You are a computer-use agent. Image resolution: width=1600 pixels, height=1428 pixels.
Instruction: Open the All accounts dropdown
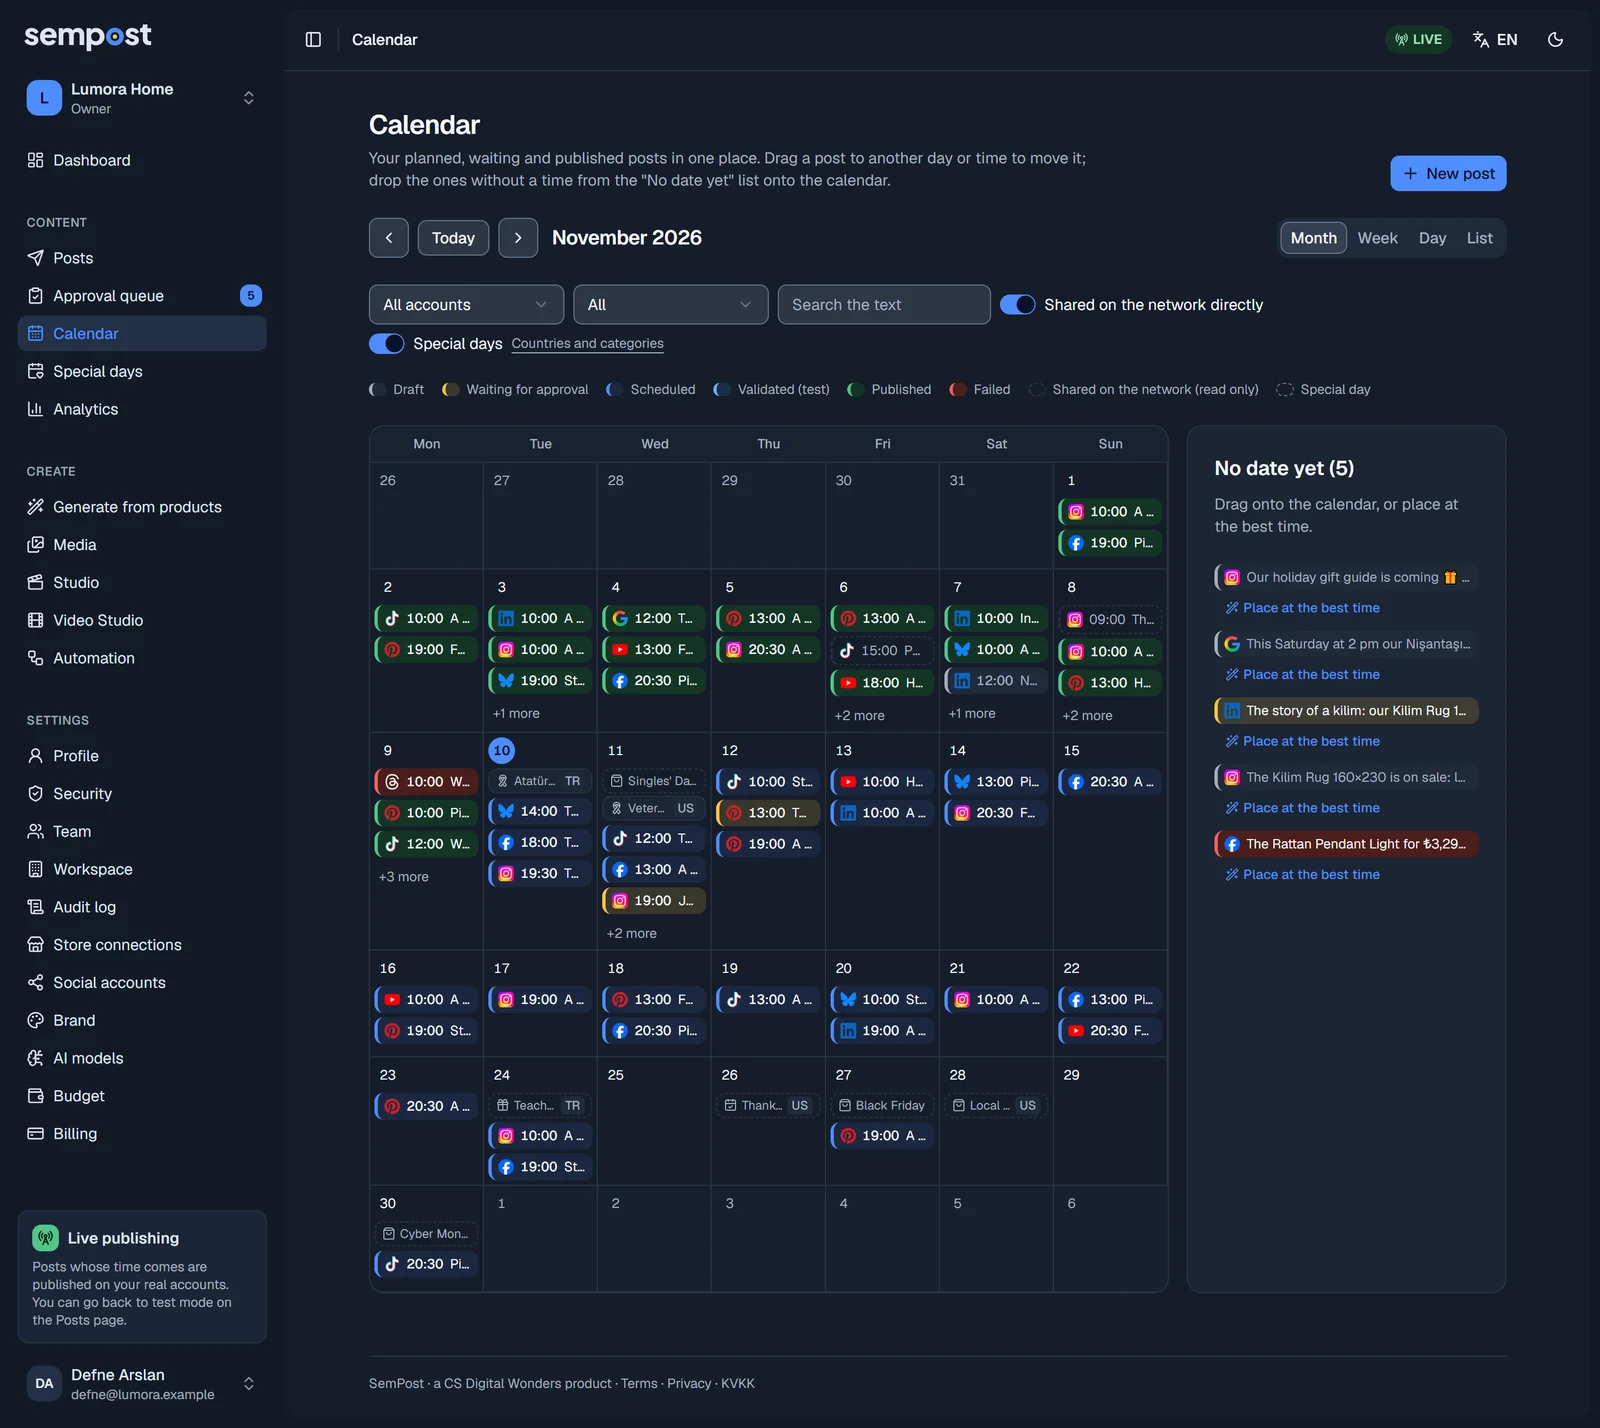point(466,305)
